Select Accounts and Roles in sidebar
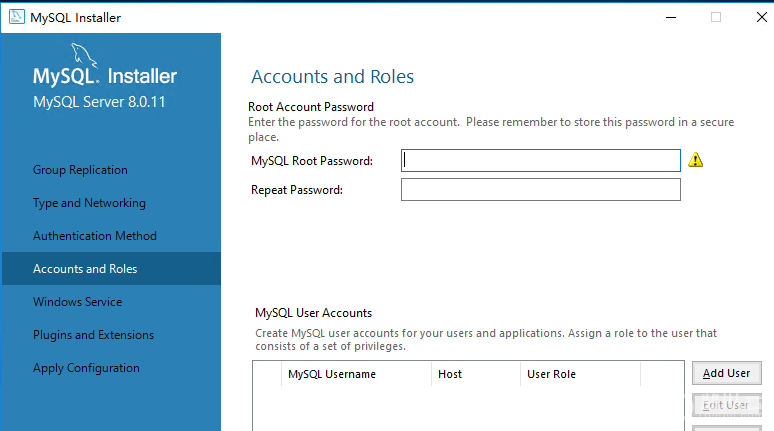Image resolution: width=774 pixels, height=431 pixels. coord(111,269)
